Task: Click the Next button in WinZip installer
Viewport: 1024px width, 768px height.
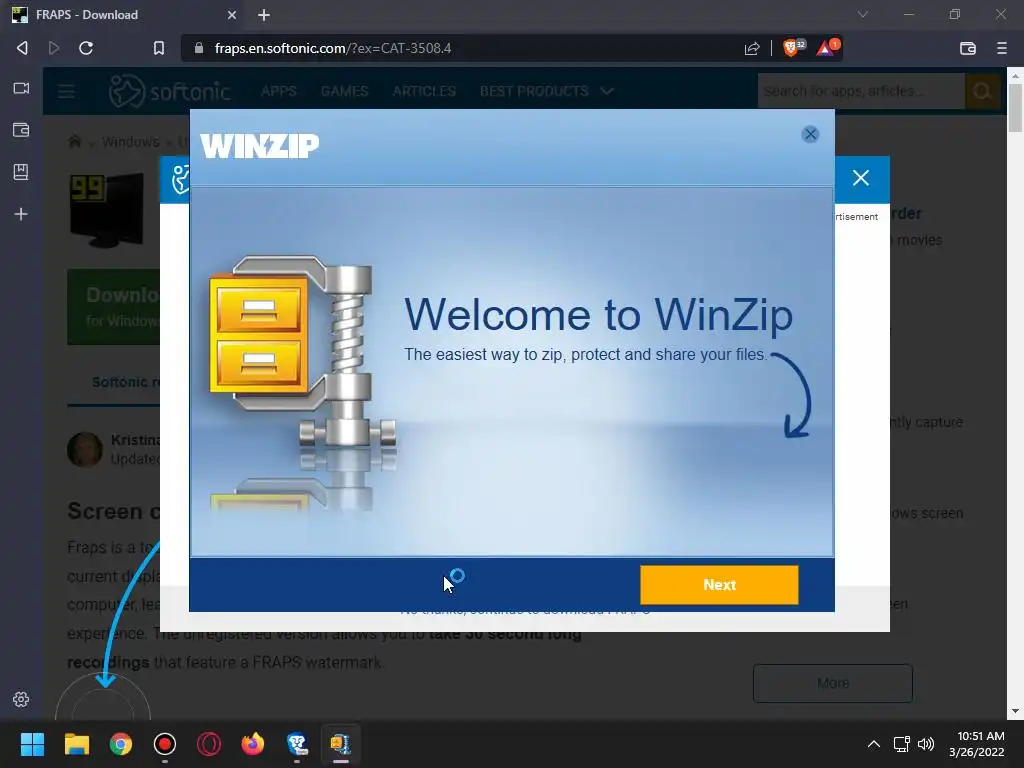Action: (x=719, y=584)
